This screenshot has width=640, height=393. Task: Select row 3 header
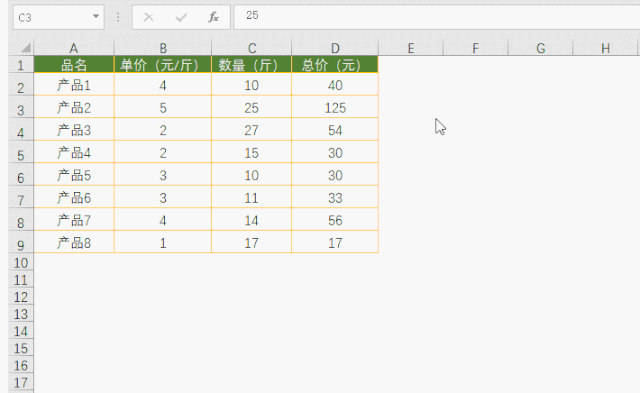point(21,108)
